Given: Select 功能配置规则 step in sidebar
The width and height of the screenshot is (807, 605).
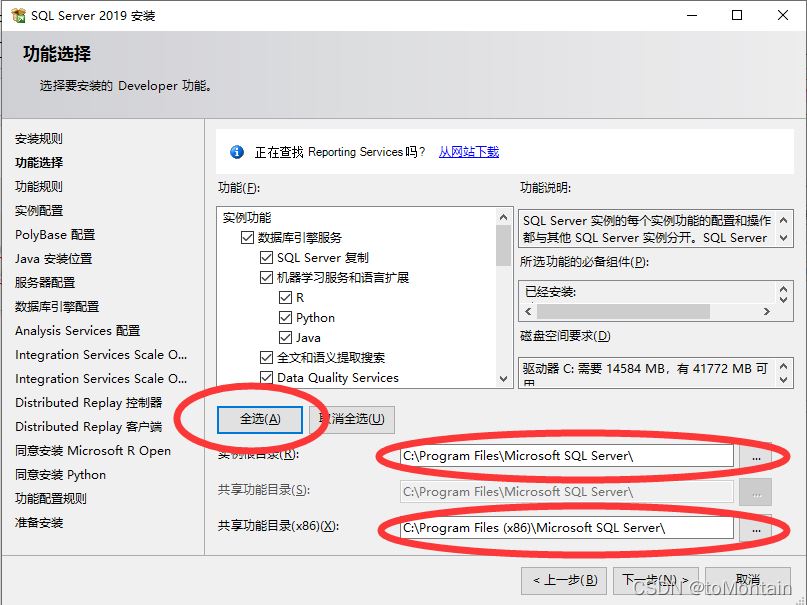Looking at the screenshot, I should (x=51, y=499).
